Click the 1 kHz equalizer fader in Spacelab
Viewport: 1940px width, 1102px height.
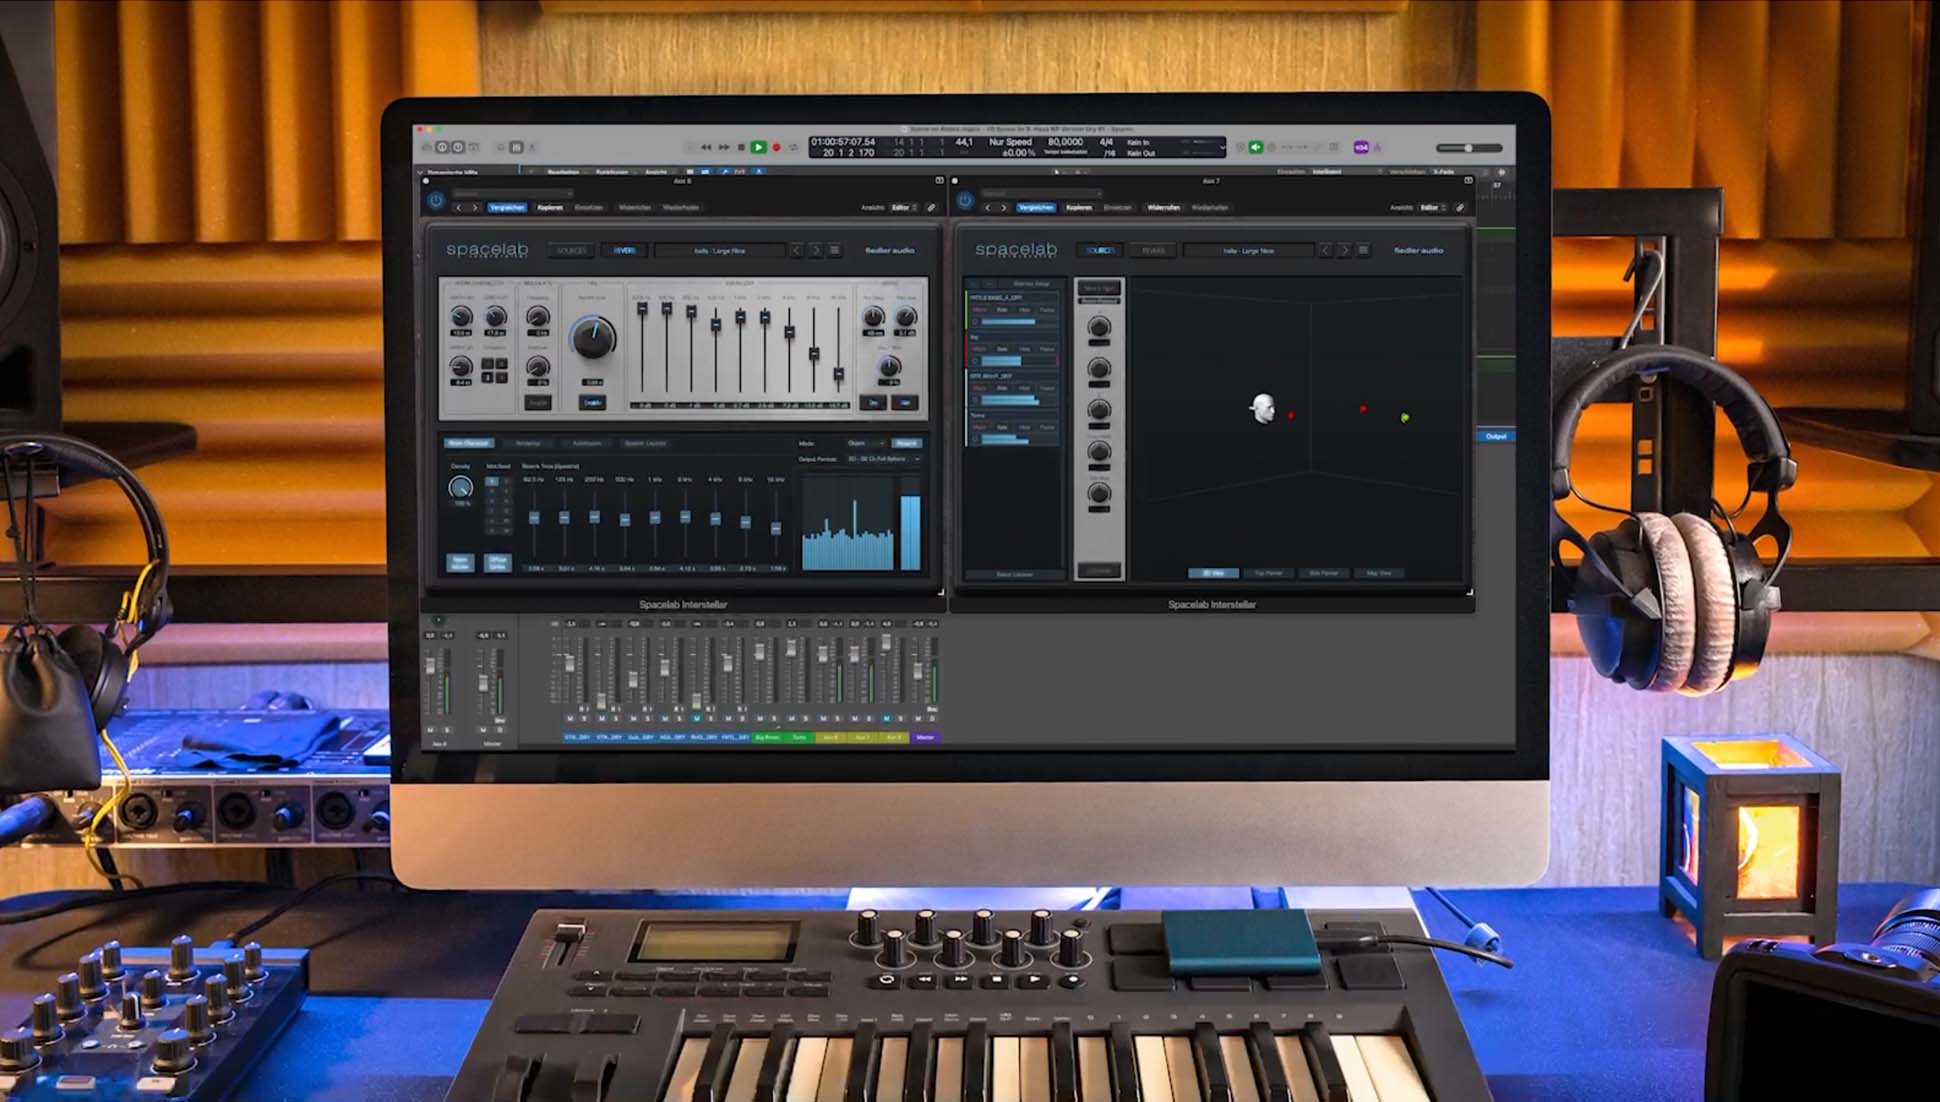(740, 317)
